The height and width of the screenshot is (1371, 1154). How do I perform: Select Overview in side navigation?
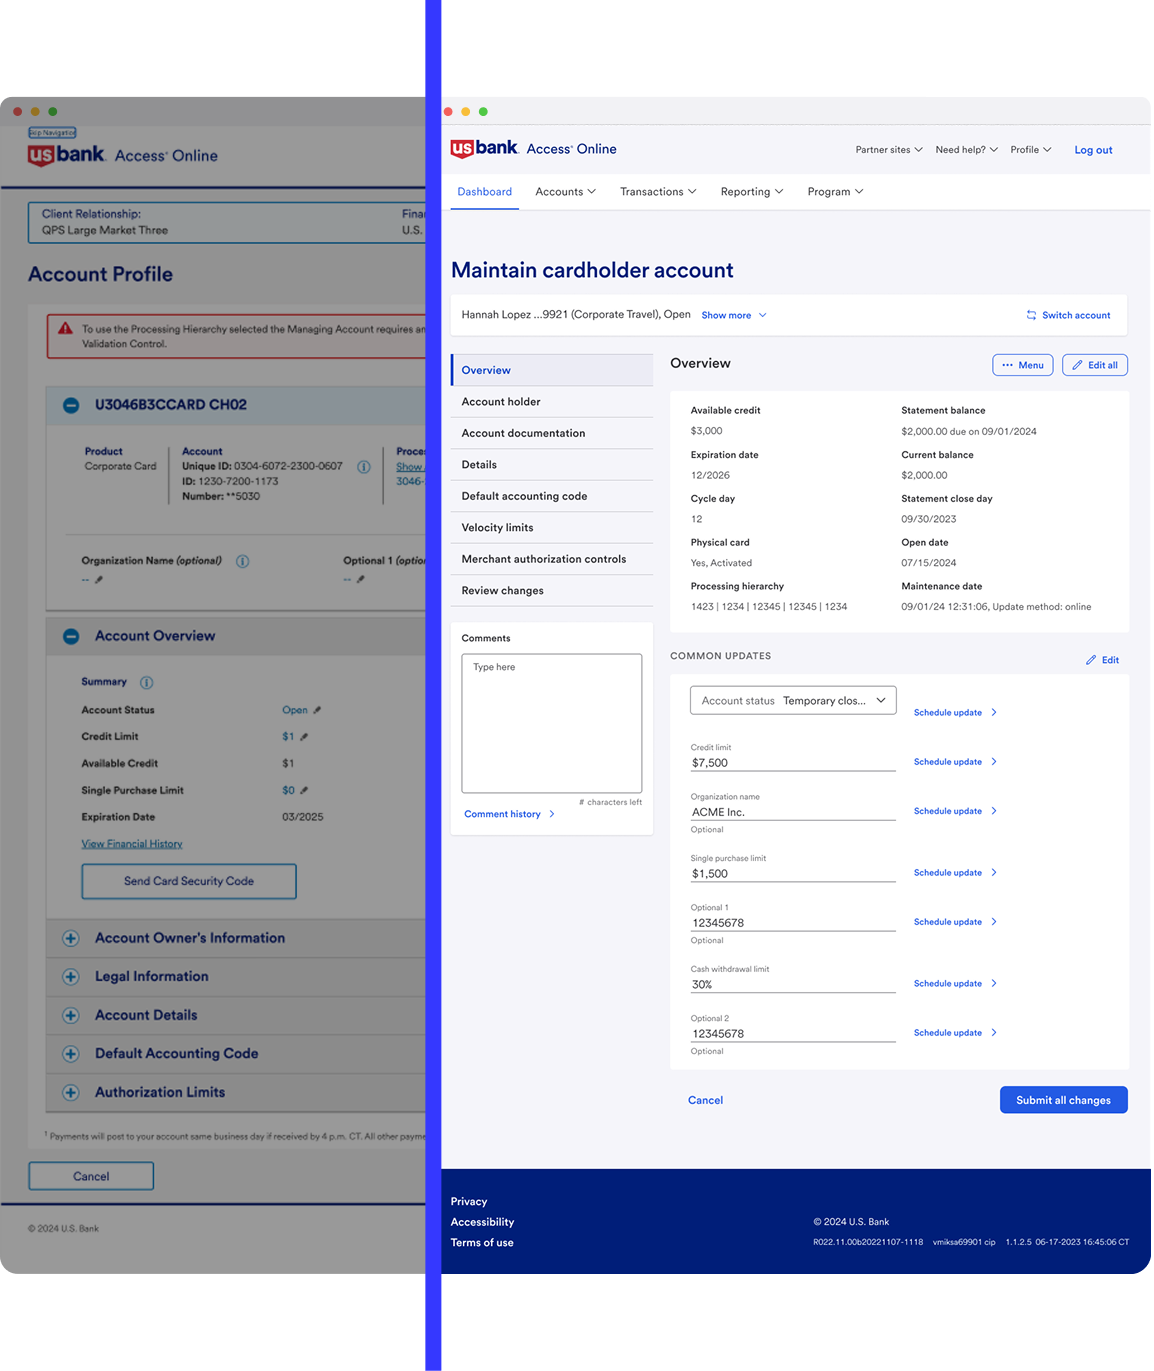(x=552, y=370)
